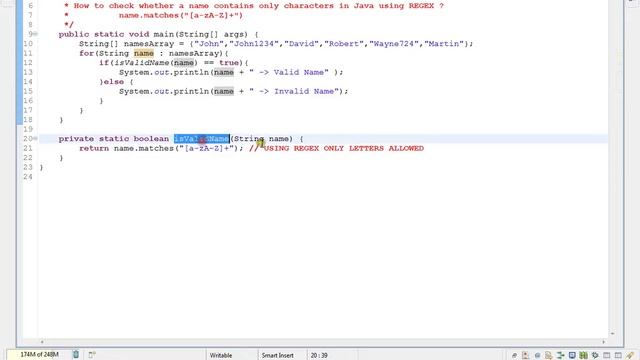Click line number 19 in the gutter
640x360 pixels.
(28, 129)
